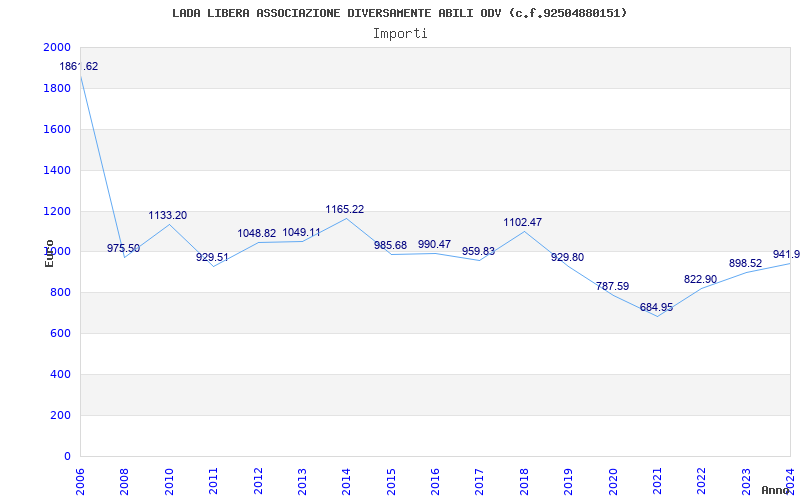The height and width of the screenshot is (500, 800).
Task: Click the x-axis year 2018
Action: coord(524,482)
